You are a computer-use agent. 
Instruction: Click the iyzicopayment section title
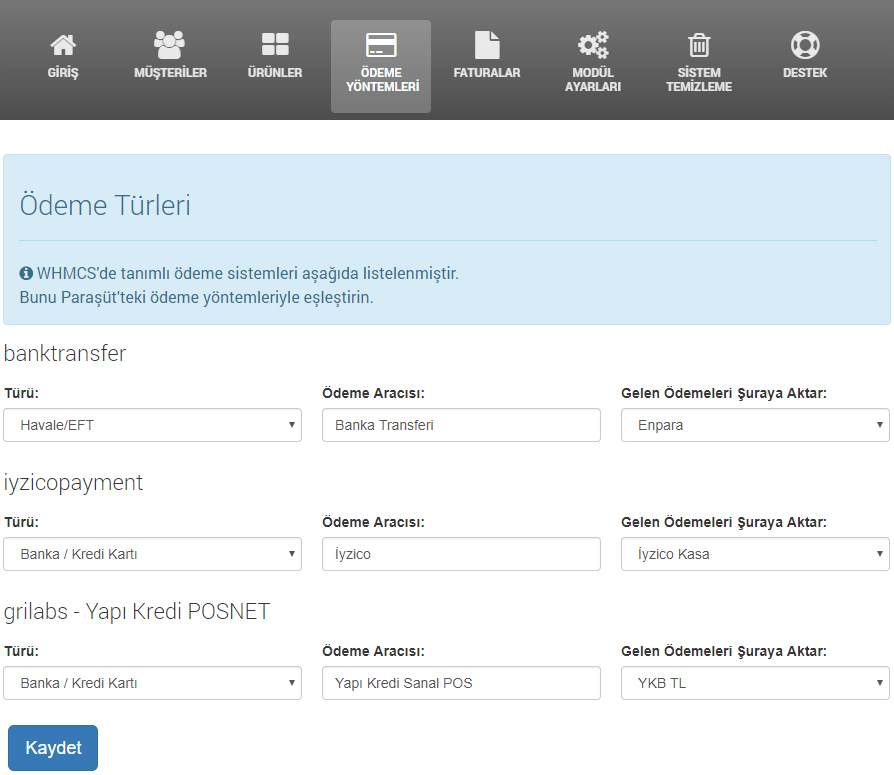[73, 483]
